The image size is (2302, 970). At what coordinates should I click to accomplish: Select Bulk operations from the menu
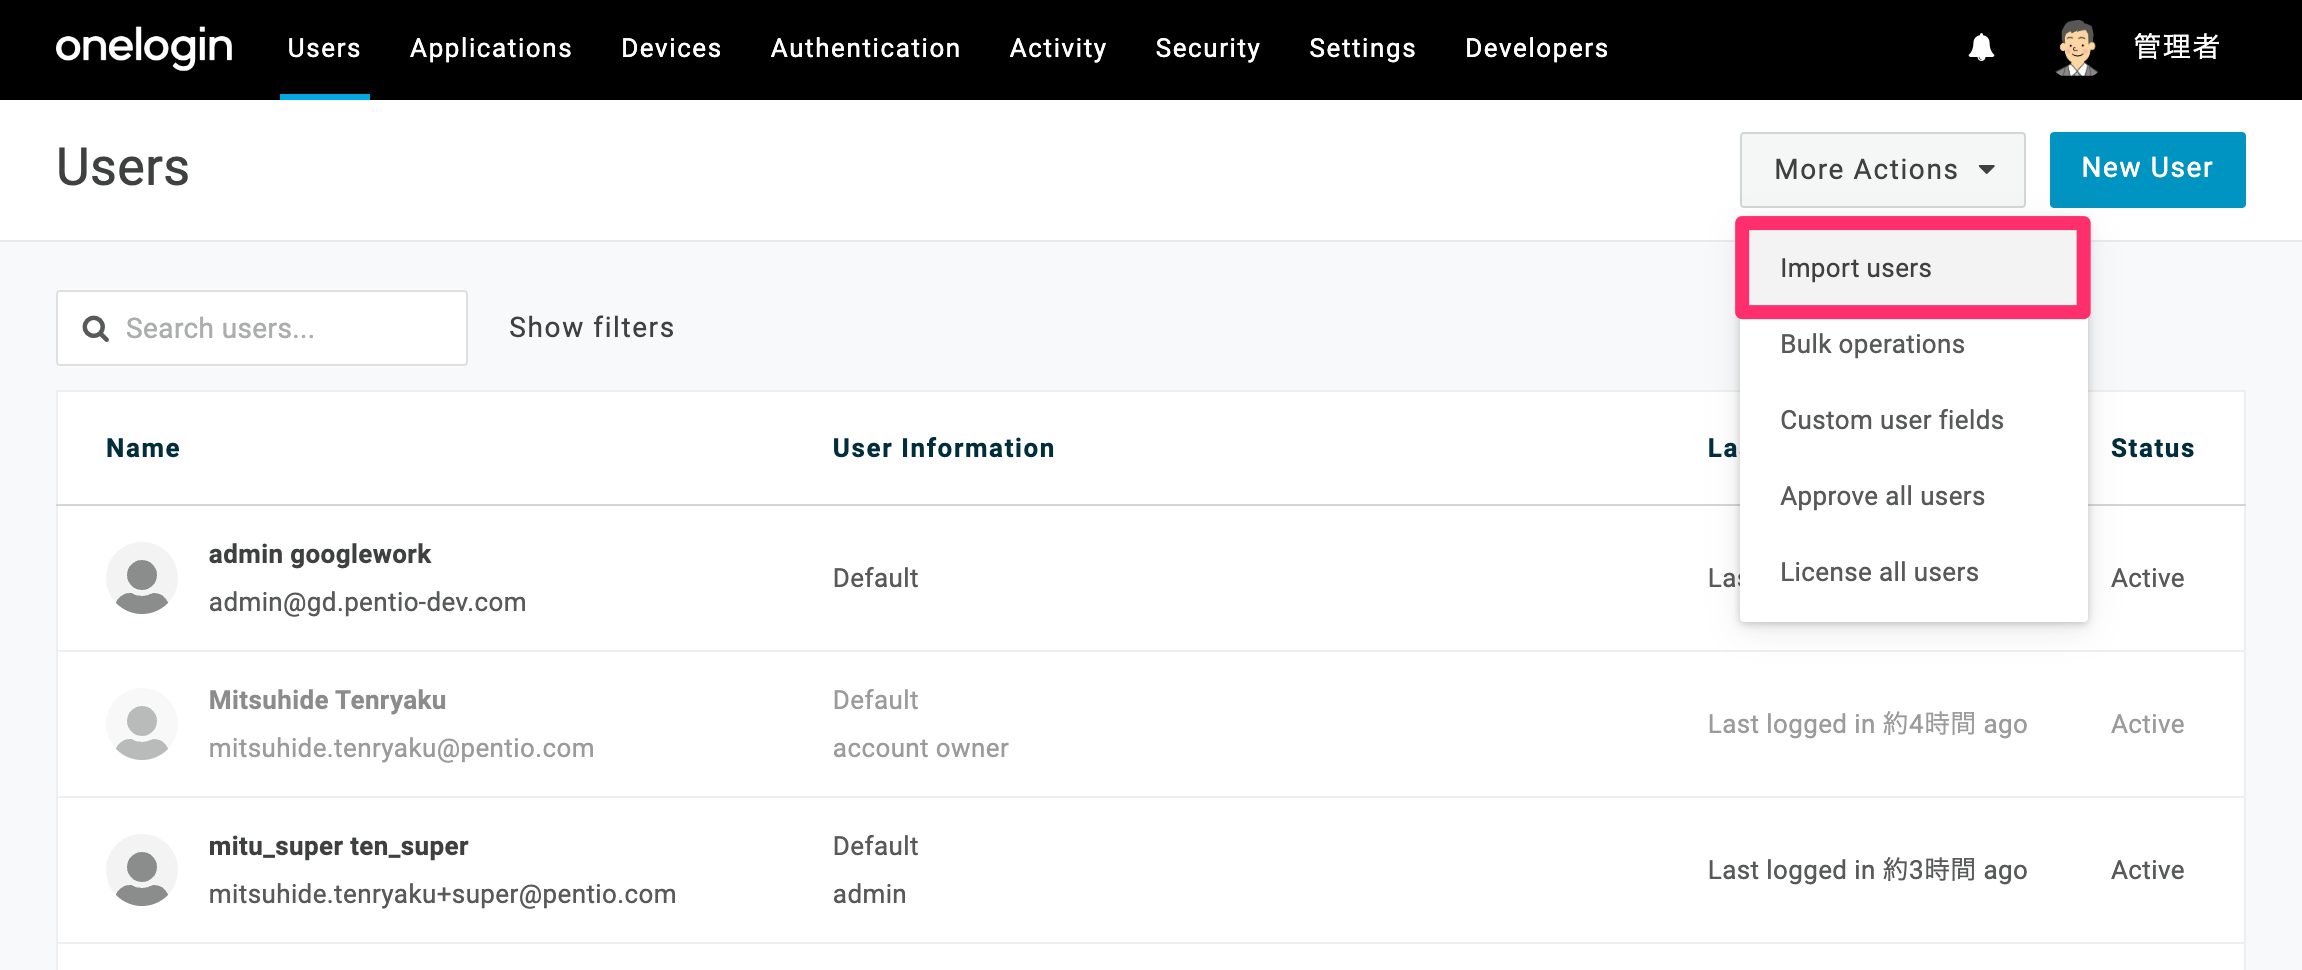pyautogui.click(x=1912, y=344)
